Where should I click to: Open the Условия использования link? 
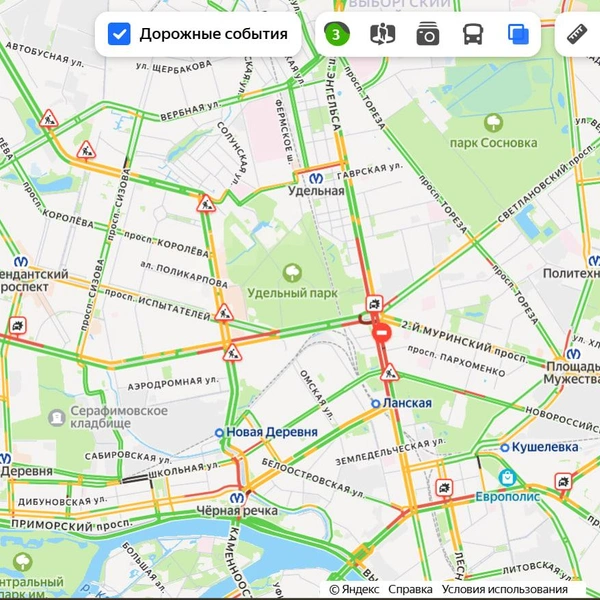point(504,590)
